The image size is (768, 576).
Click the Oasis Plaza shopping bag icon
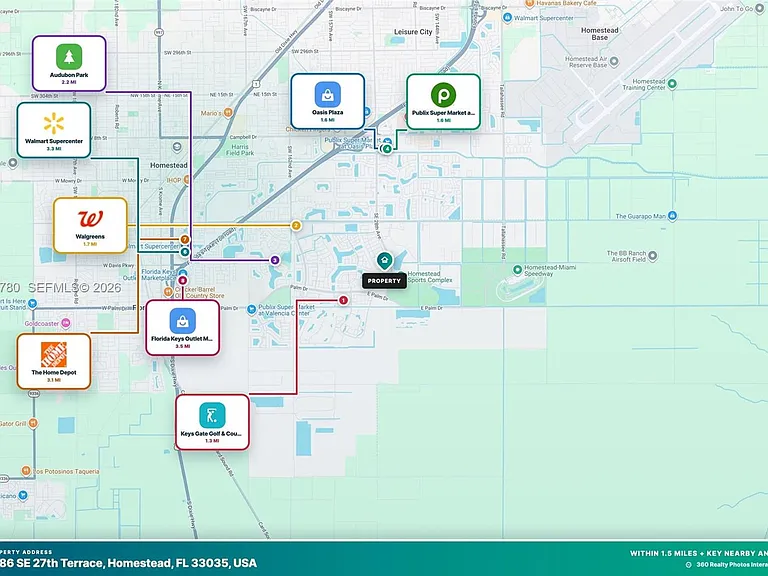point(328,95)
